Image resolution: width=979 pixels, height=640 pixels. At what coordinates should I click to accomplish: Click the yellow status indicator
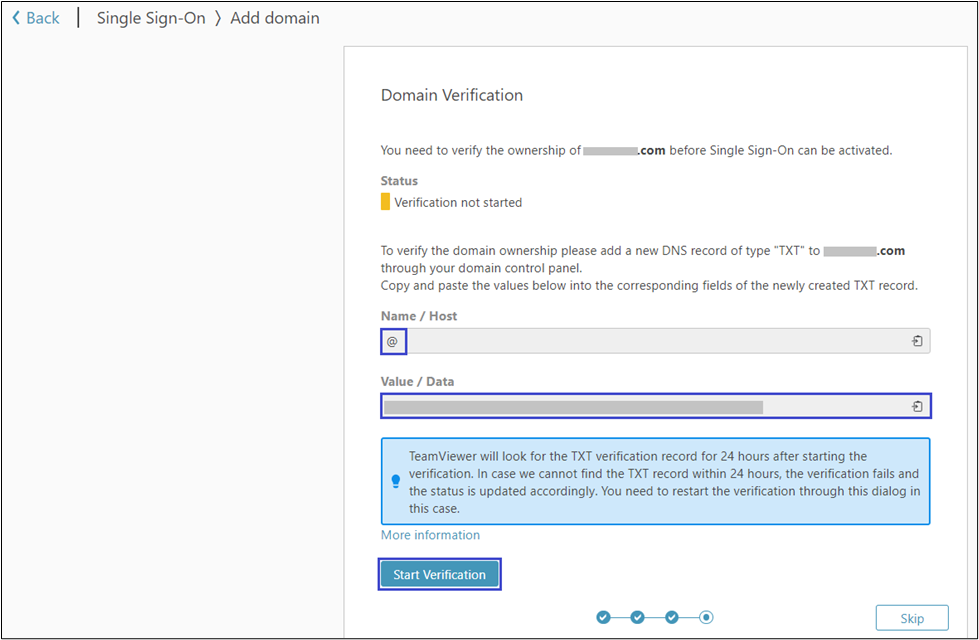coord(385,202)
